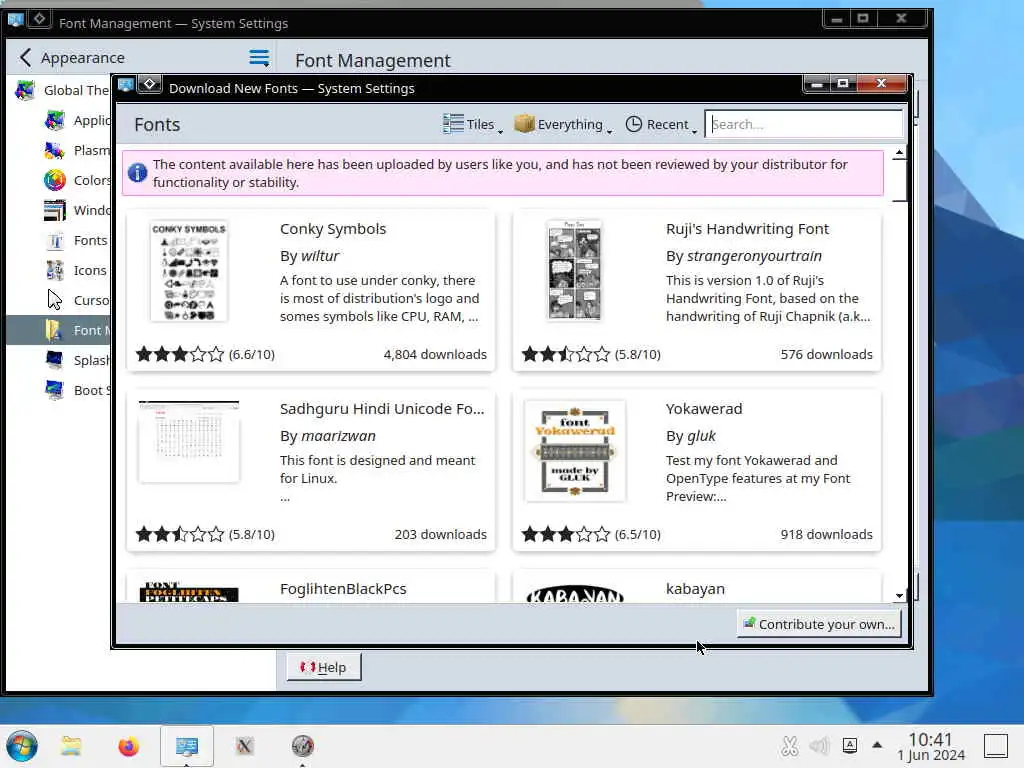Click author name gluk
Image resolution: width=1024 pixels, height=768 pixels.
point(701,436)
